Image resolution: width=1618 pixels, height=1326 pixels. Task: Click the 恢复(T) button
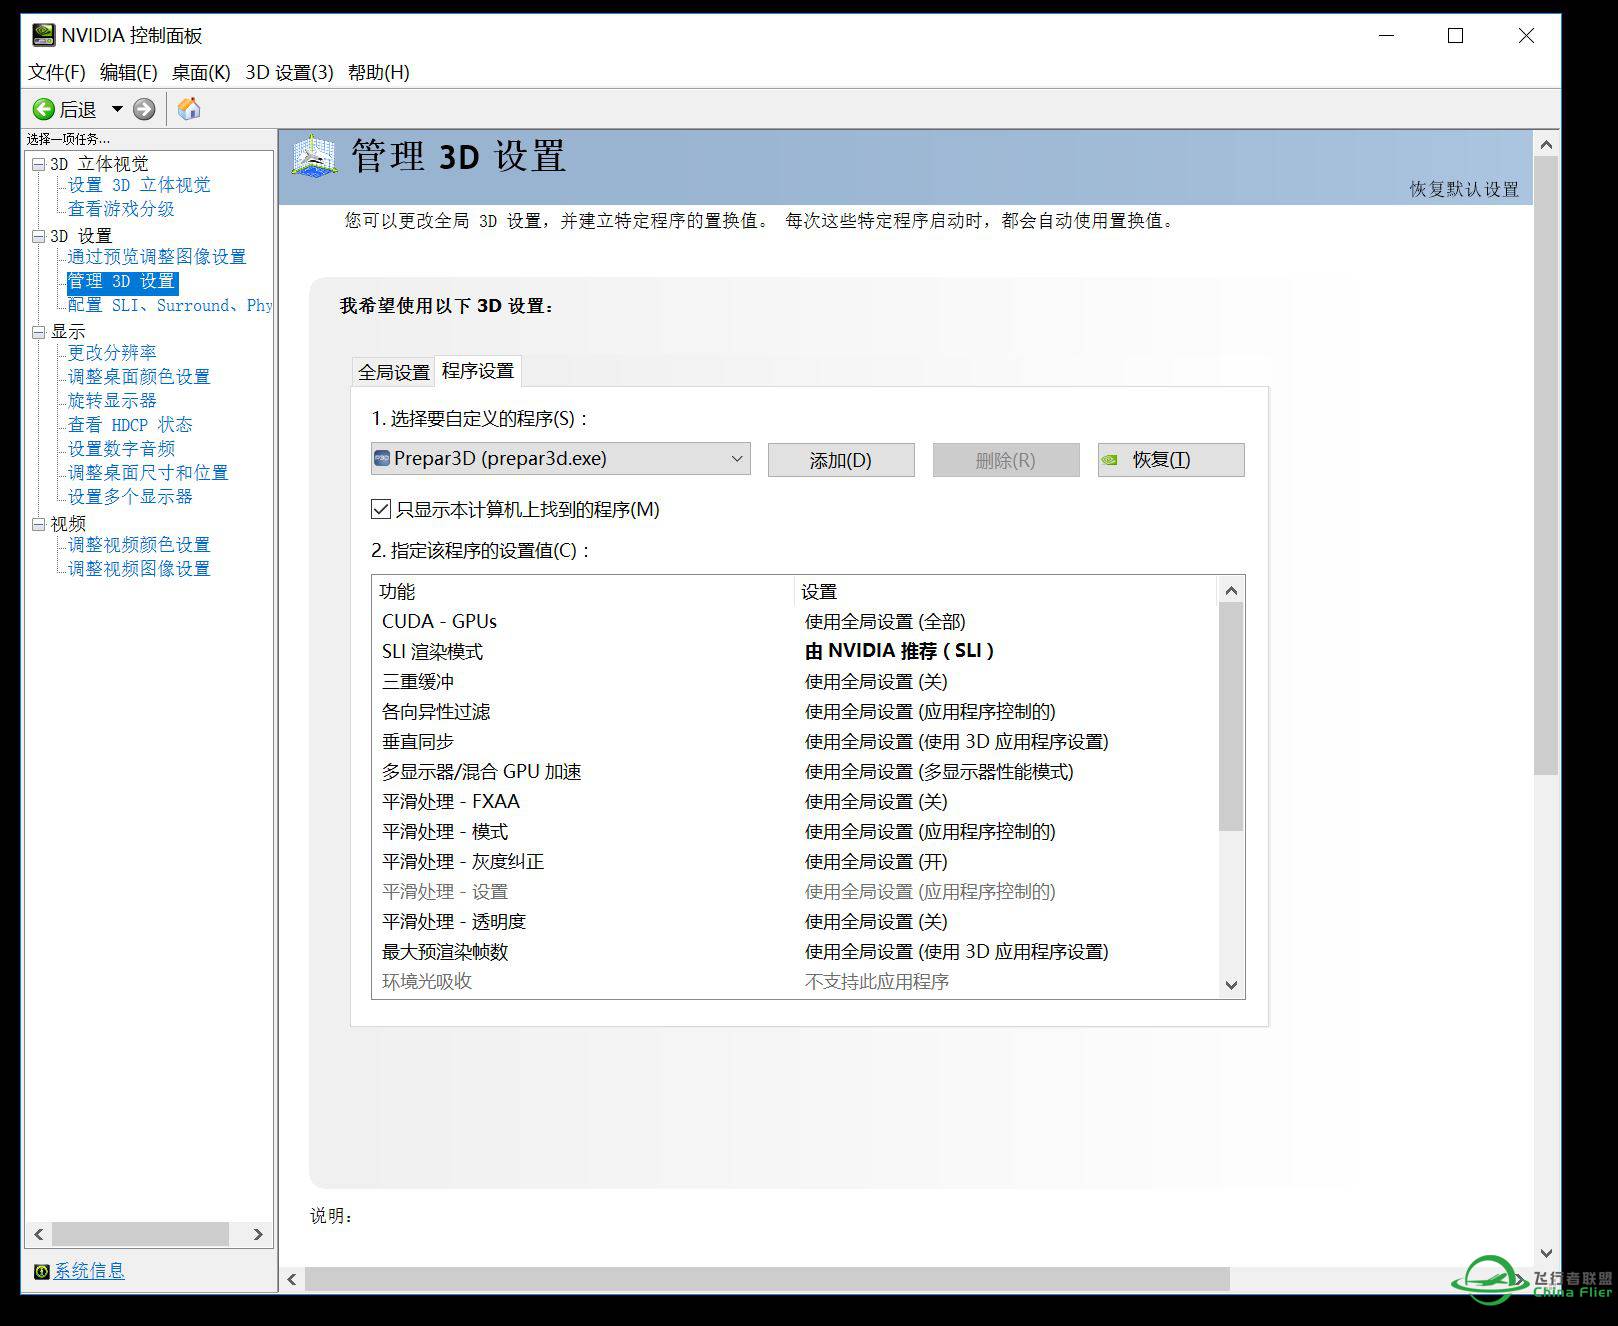(x=1171, y=460)
